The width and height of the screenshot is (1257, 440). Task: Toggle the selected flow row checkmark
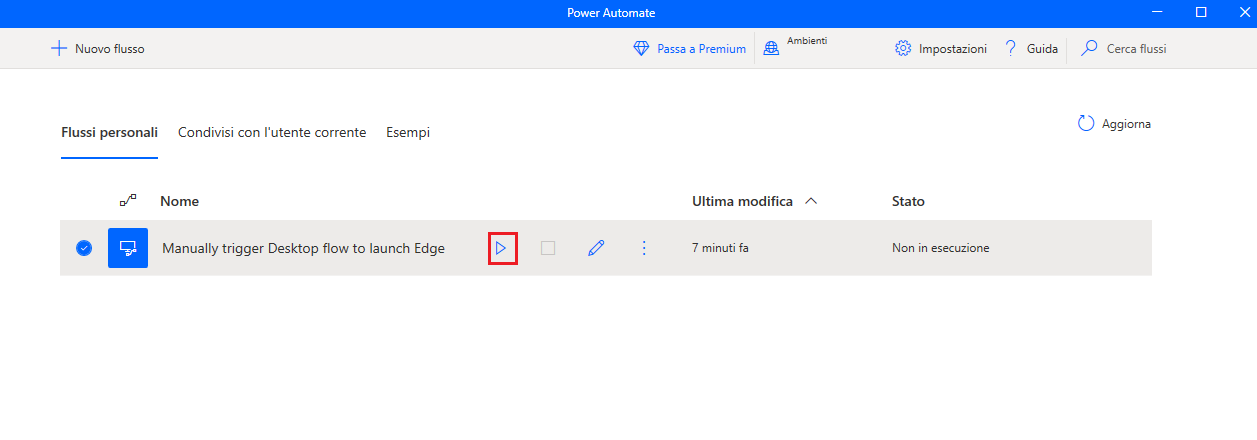coord(84,248)
